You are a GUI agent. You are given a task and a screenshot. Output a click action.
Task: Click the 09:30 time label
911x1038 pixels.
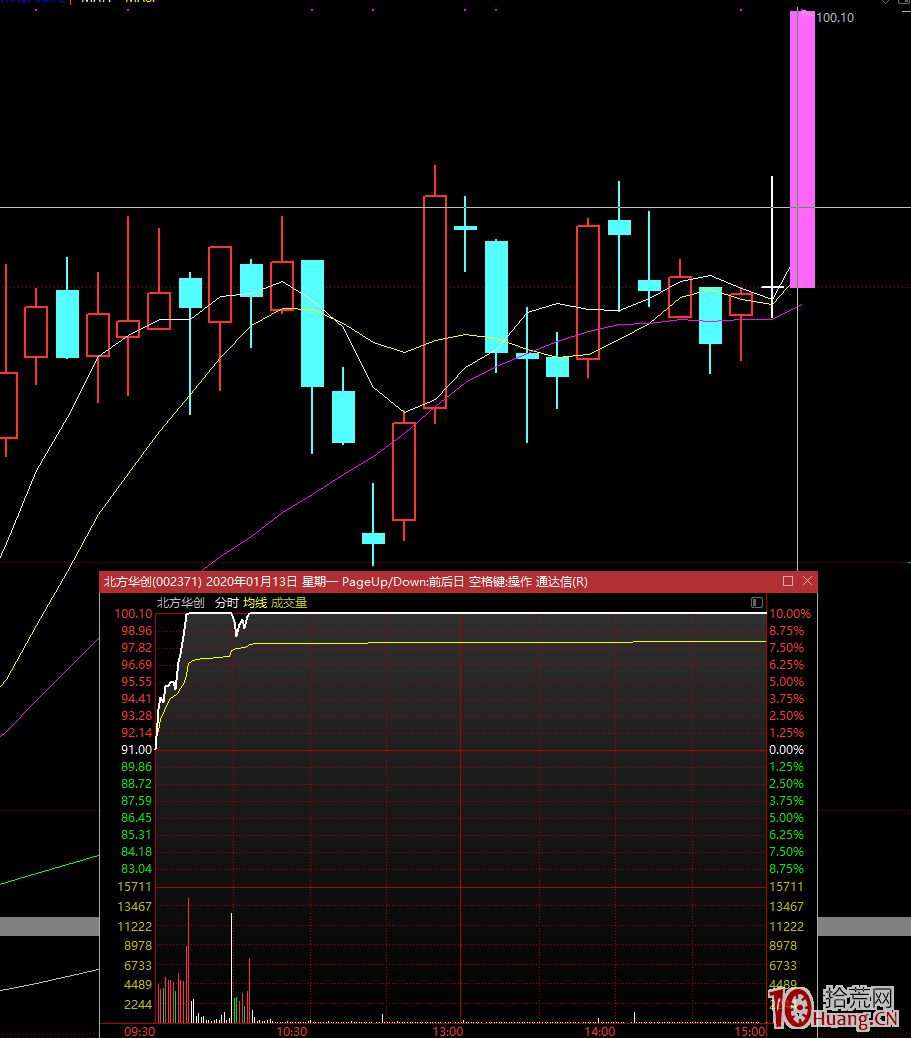click(x=140, y=1031)
